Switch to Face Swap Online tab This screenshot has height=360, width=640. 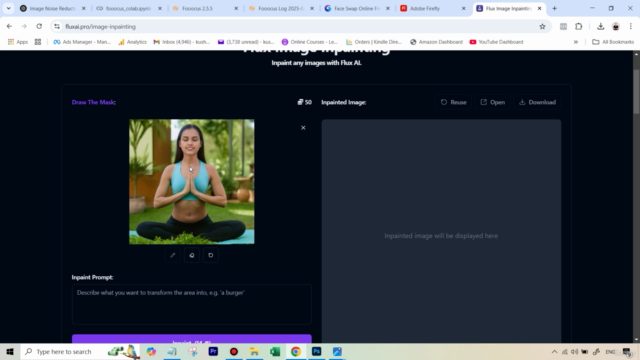pos(357,8)
